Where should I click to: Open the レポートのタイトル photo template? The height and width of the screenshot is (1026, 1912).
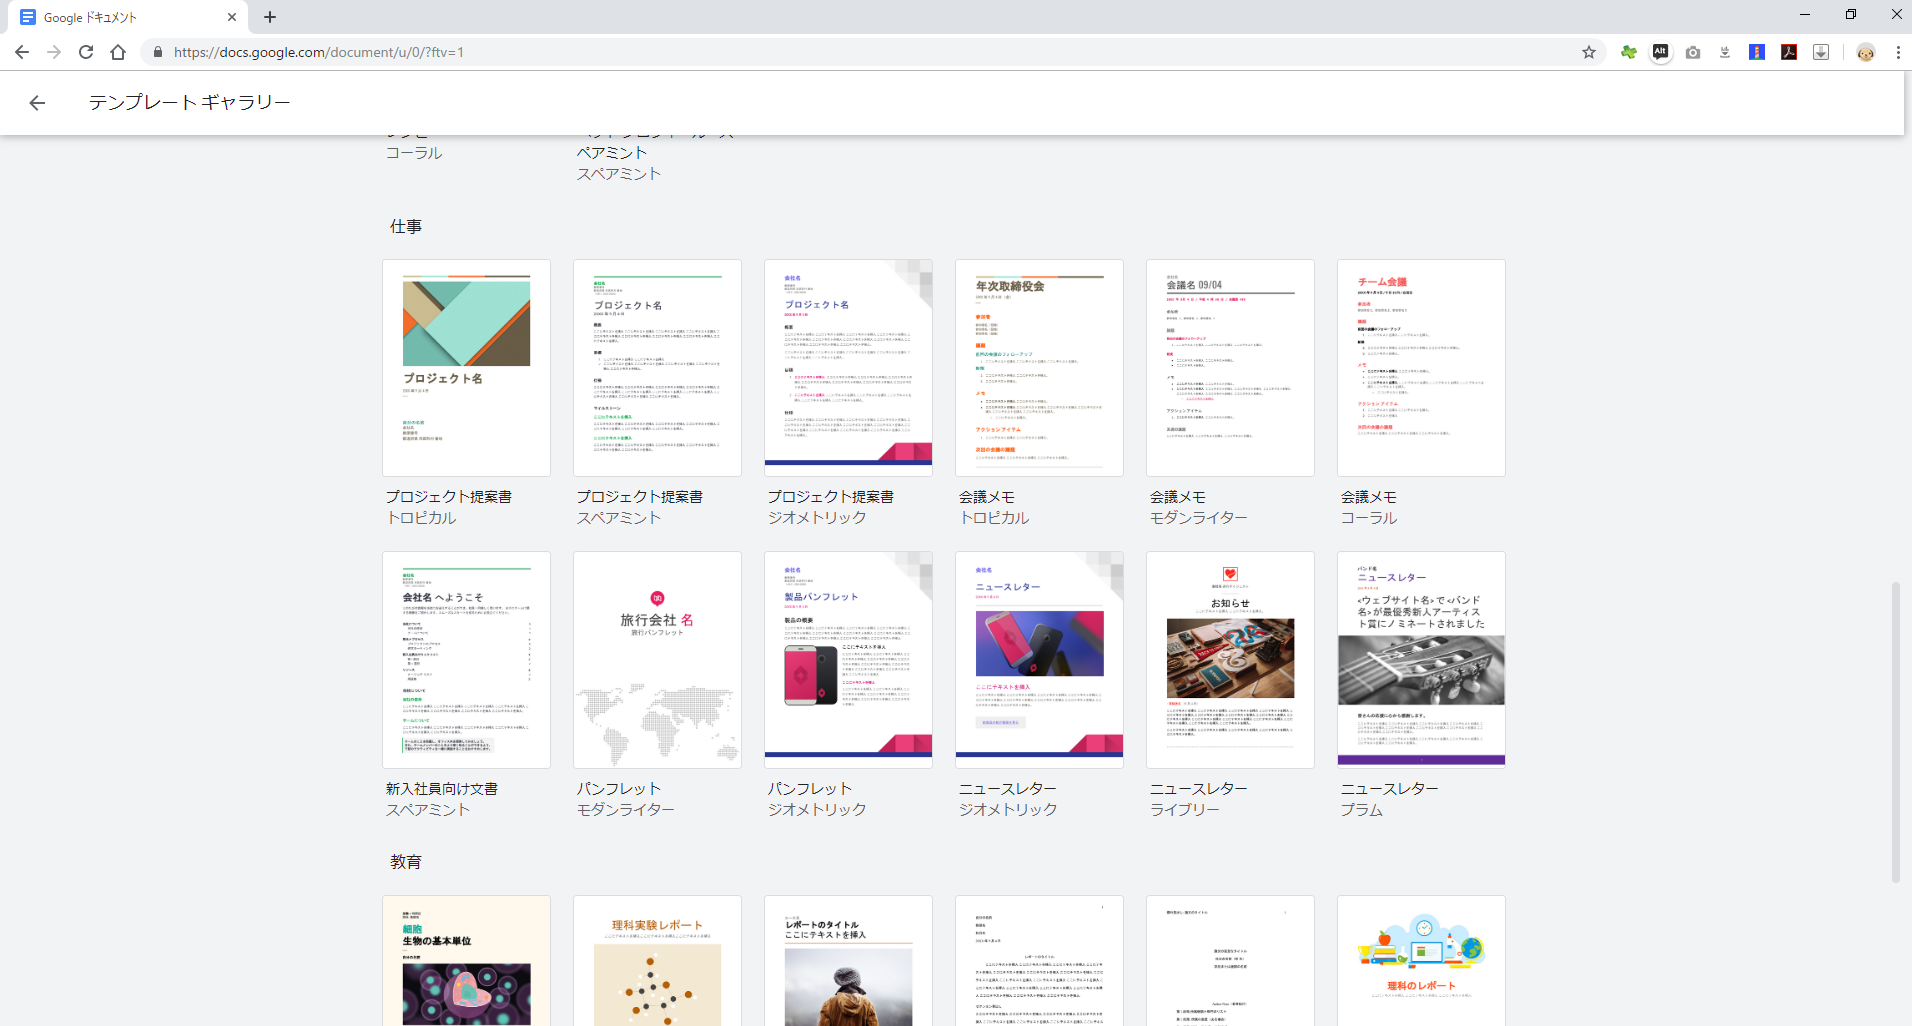click(x=848, y=960)
